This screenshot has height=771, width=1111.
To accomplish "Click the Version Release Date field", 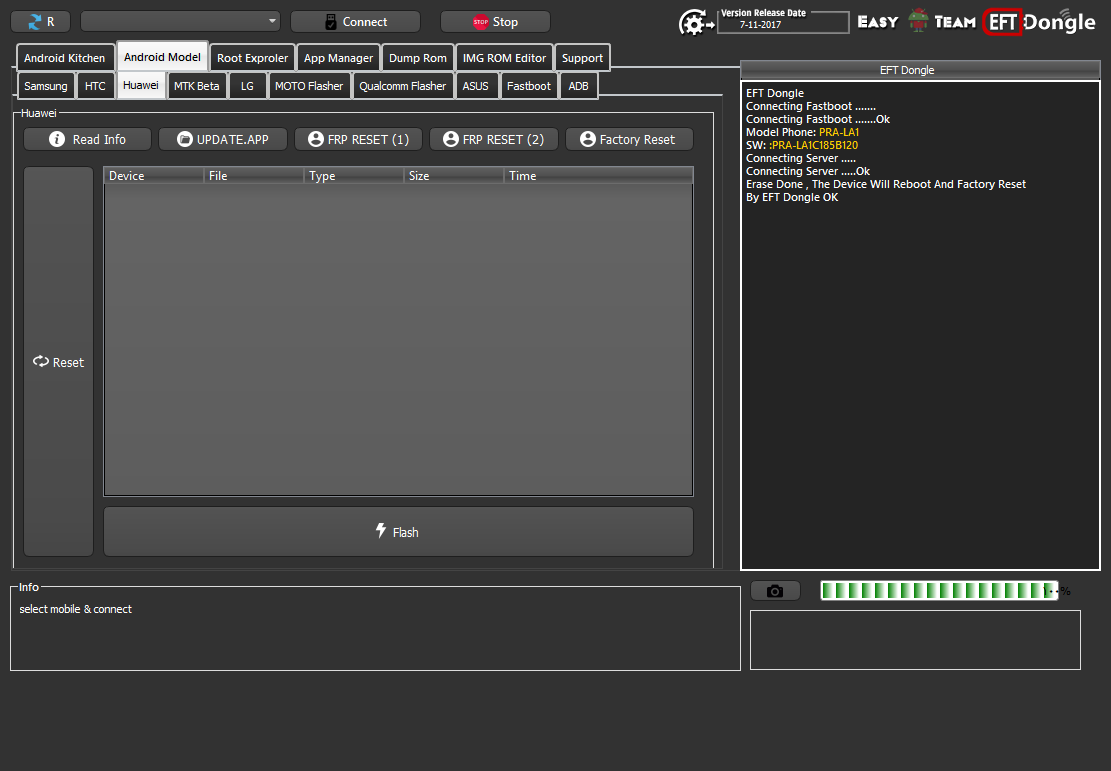I will (x=783, y=23).
